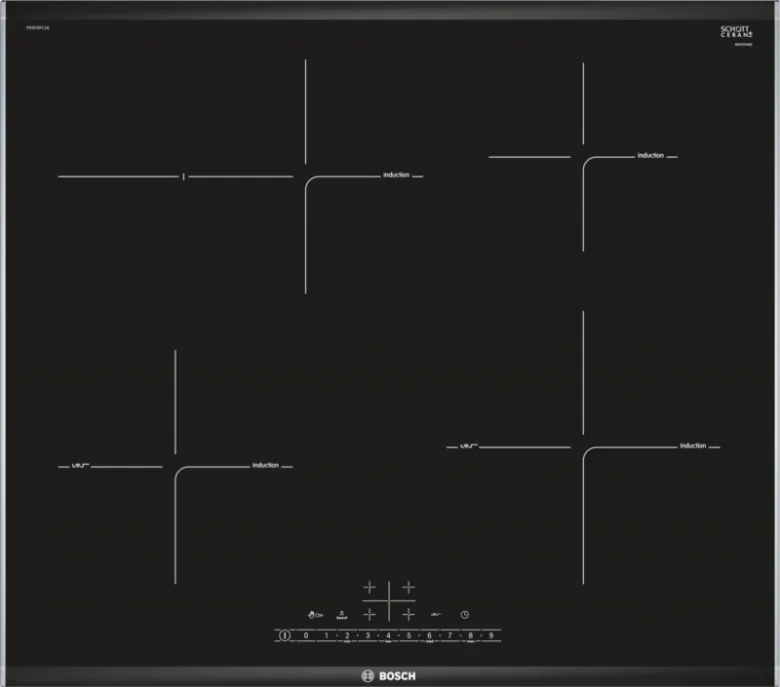780x687 pixels.
Task: Set power level 1 on slider
Action: (x=326, y=635)
